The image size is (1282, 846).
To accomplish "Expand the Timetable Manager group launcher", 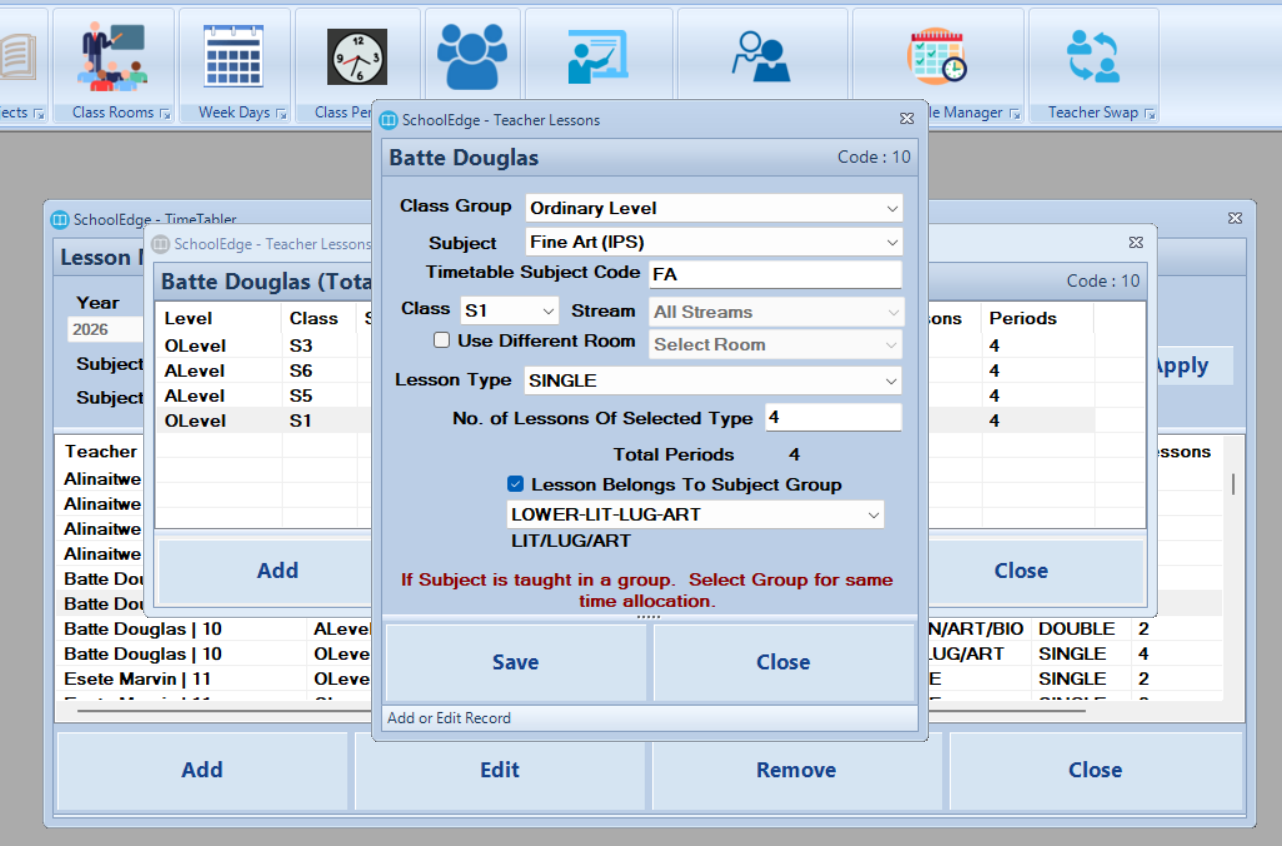I will pos(1014,113).
